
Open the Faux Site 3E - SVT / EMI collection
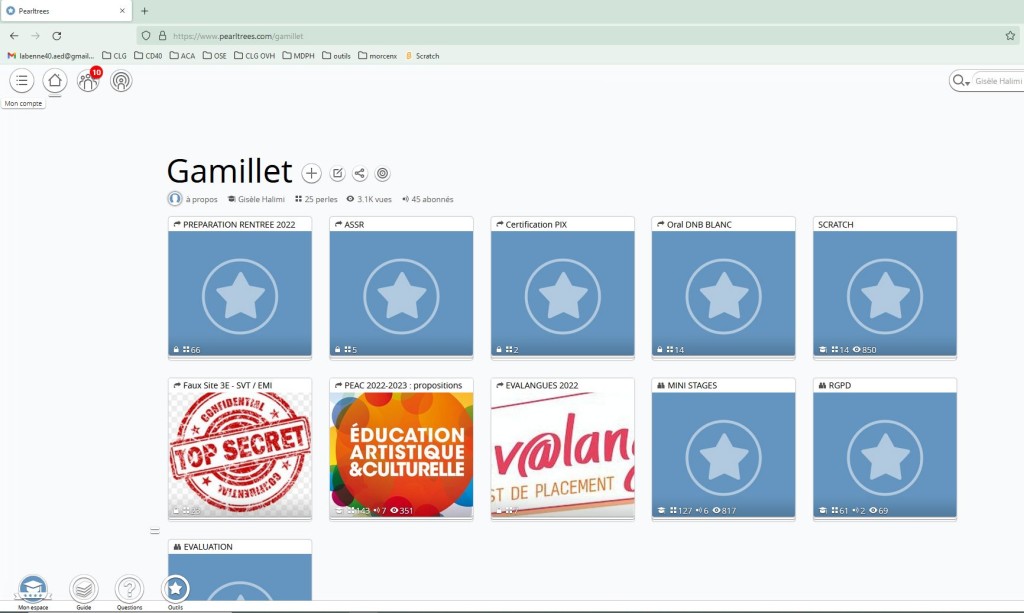click(240, 448)
